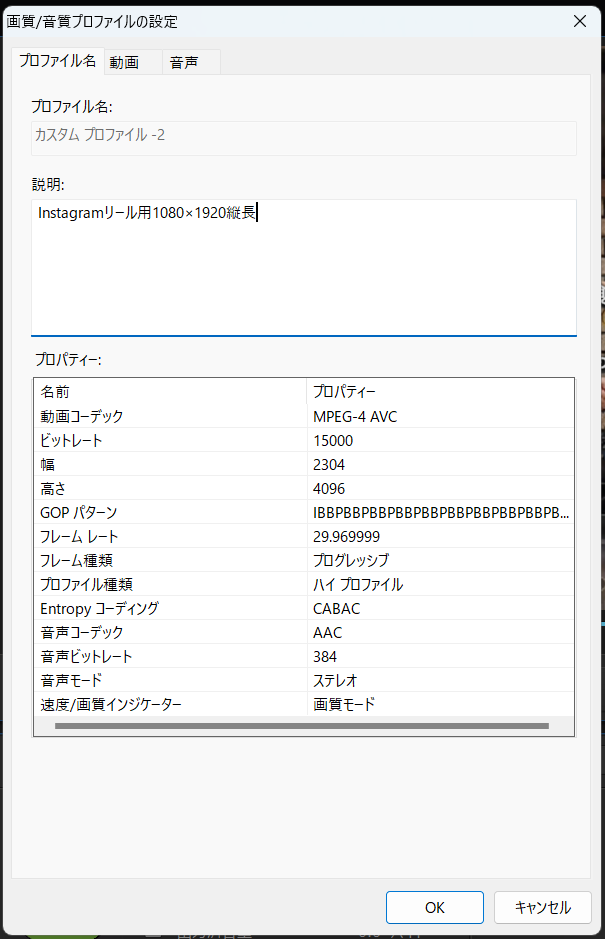Image resolution: width=605 pixels, height=939 pixels.
Task: Select the 幅 row name
Action: (47, 465)
